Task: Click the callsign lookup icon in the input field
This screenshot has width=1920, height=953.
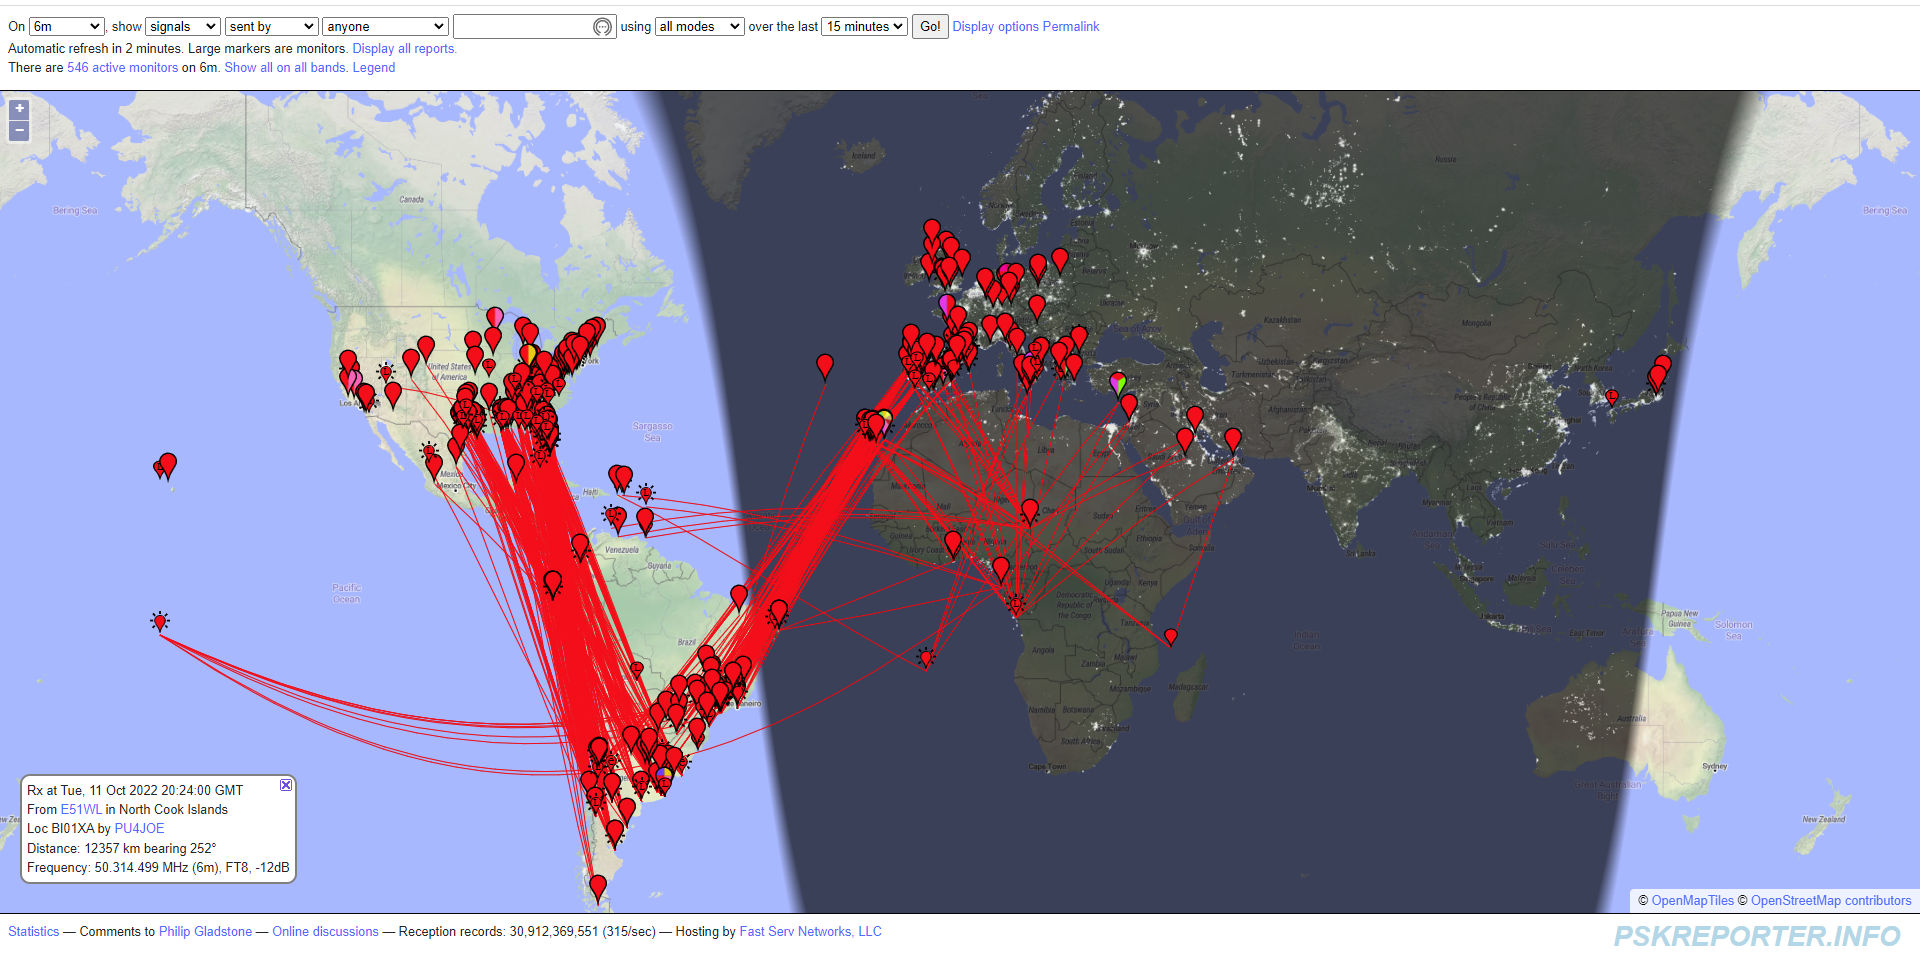Action: point(602,27)
